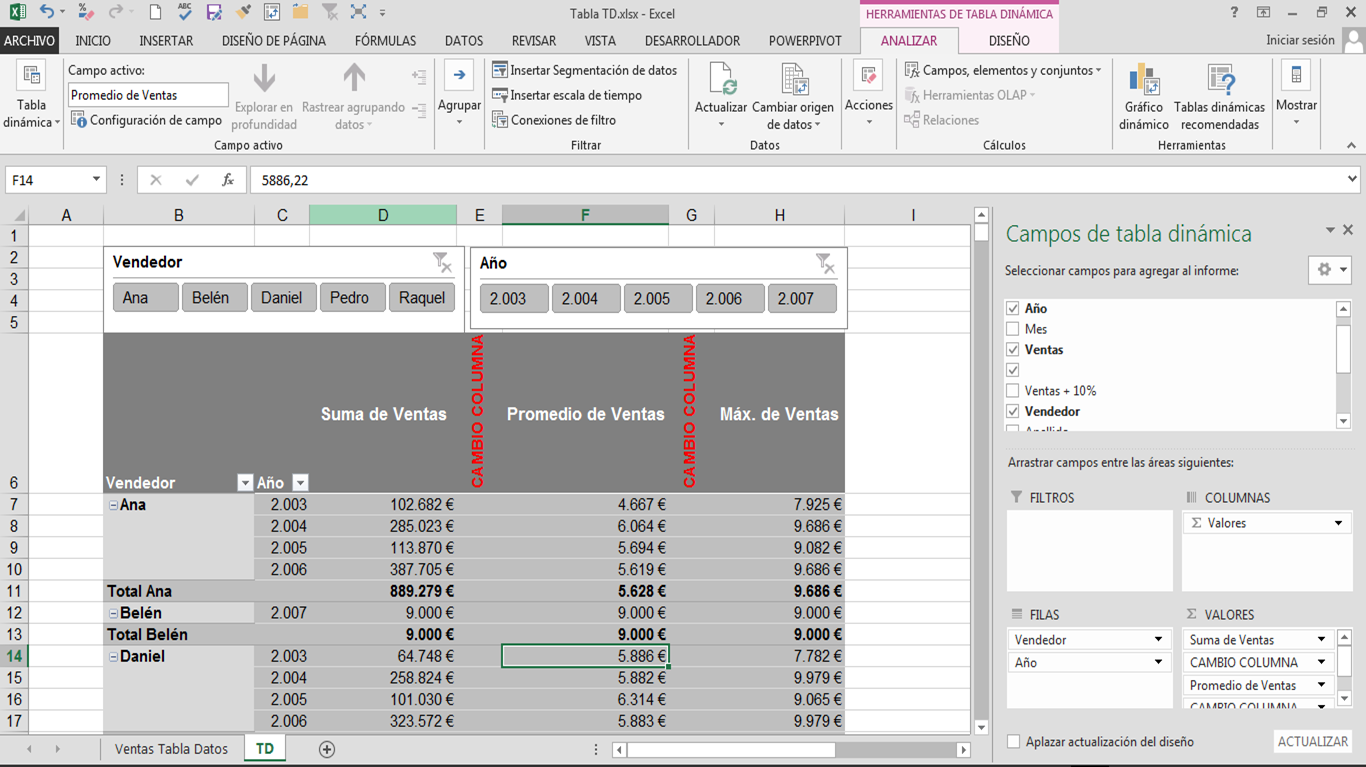Check Aplazar actualización del diseño
The image size is (1366, 767).
coord(1014,742)
